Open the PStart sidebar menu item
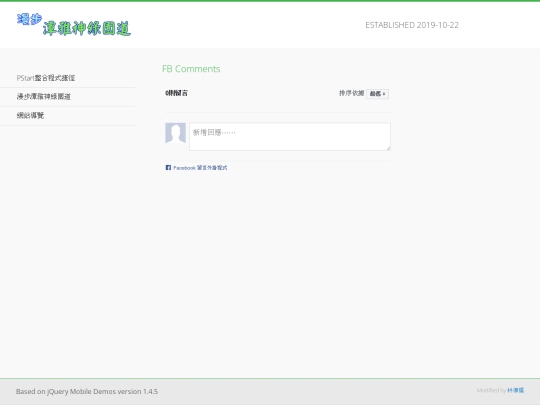Image resolution: width=540 pixels, height=405 pixels. click(x=68, y=78)
